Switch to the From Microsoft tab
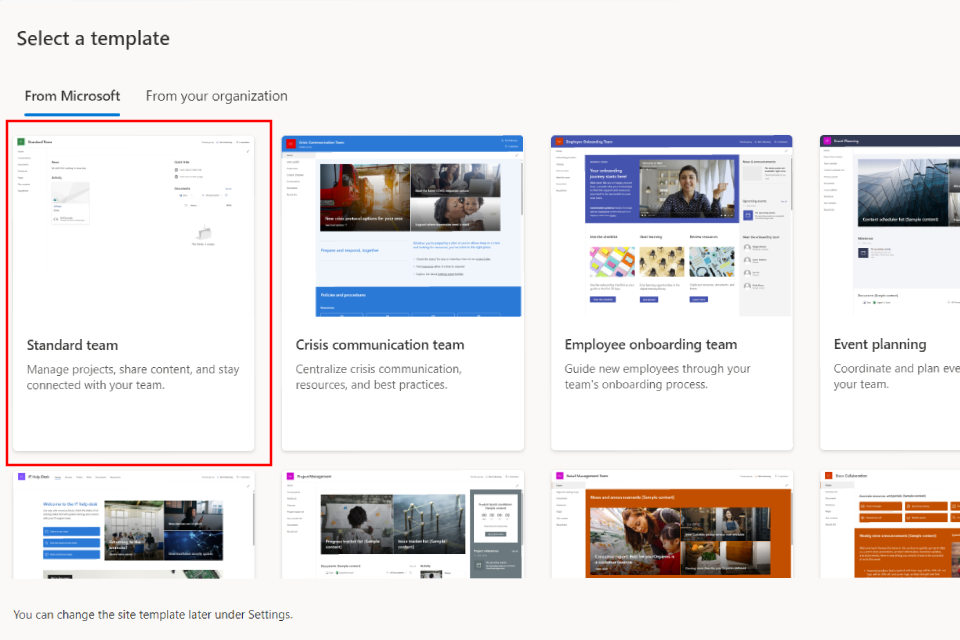This screenshot has width=960, height=640. 72,96
